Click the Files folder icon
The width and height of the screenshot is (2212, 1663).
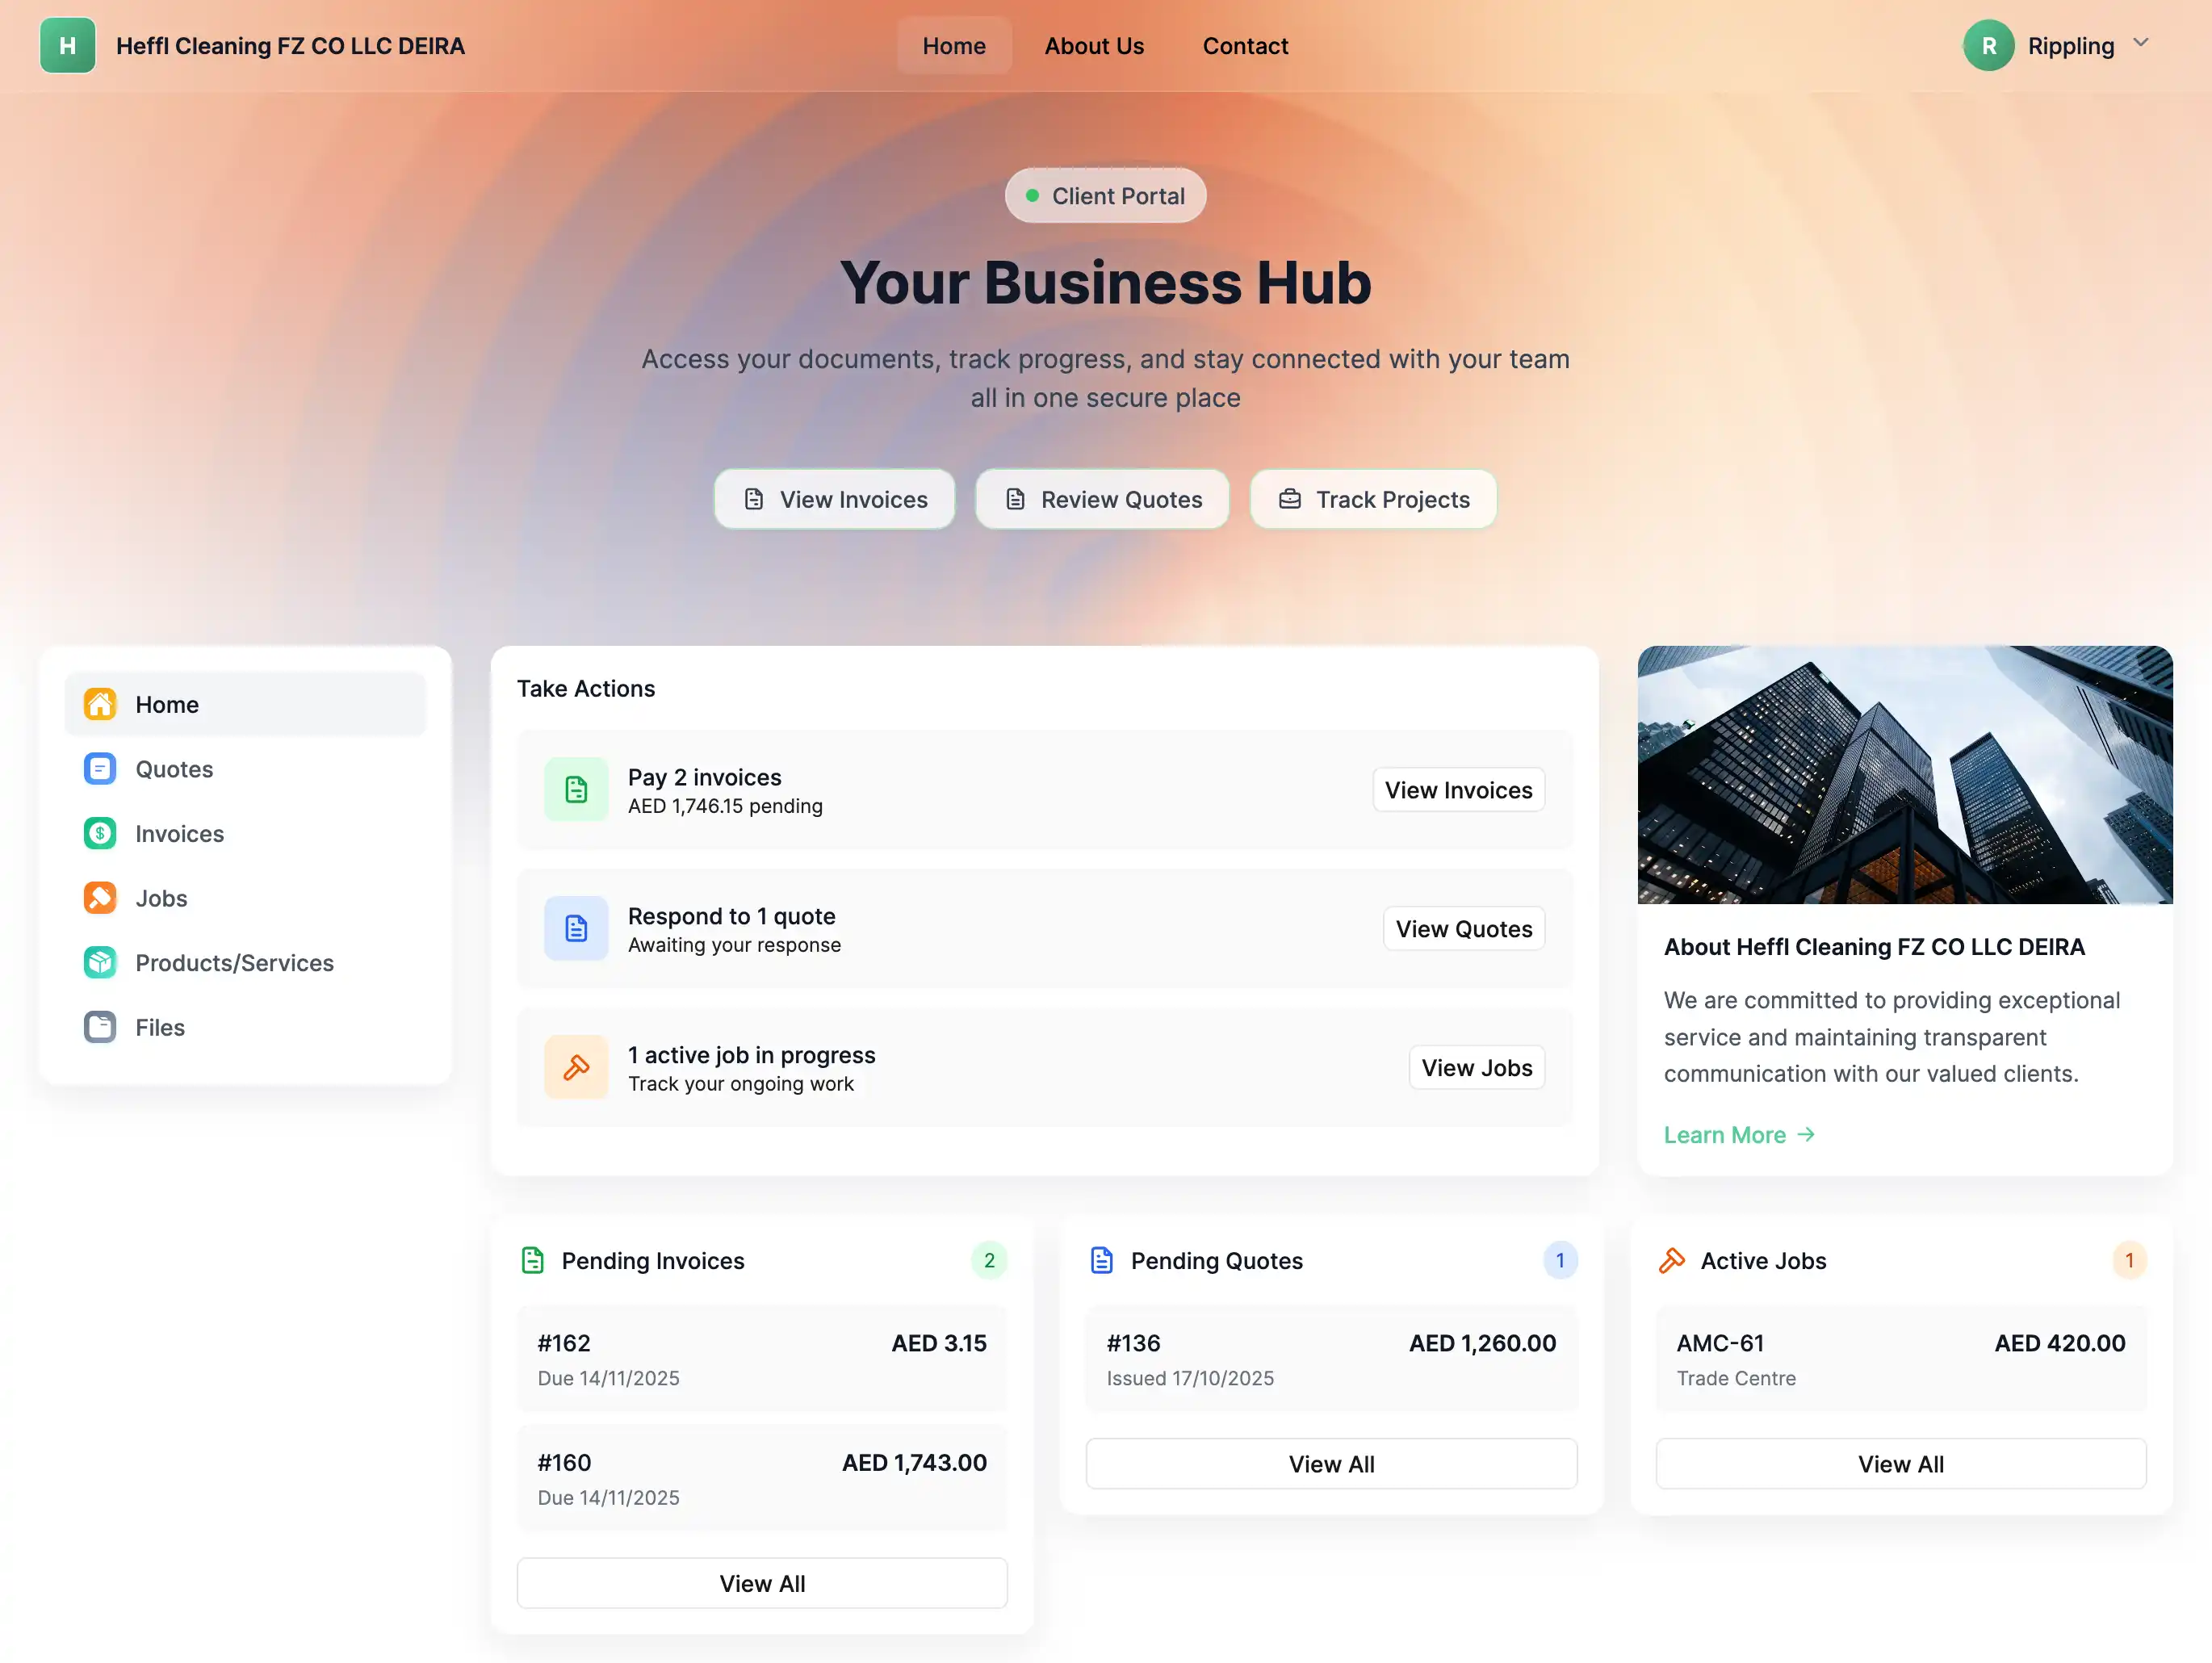(x=100, y=1027)
